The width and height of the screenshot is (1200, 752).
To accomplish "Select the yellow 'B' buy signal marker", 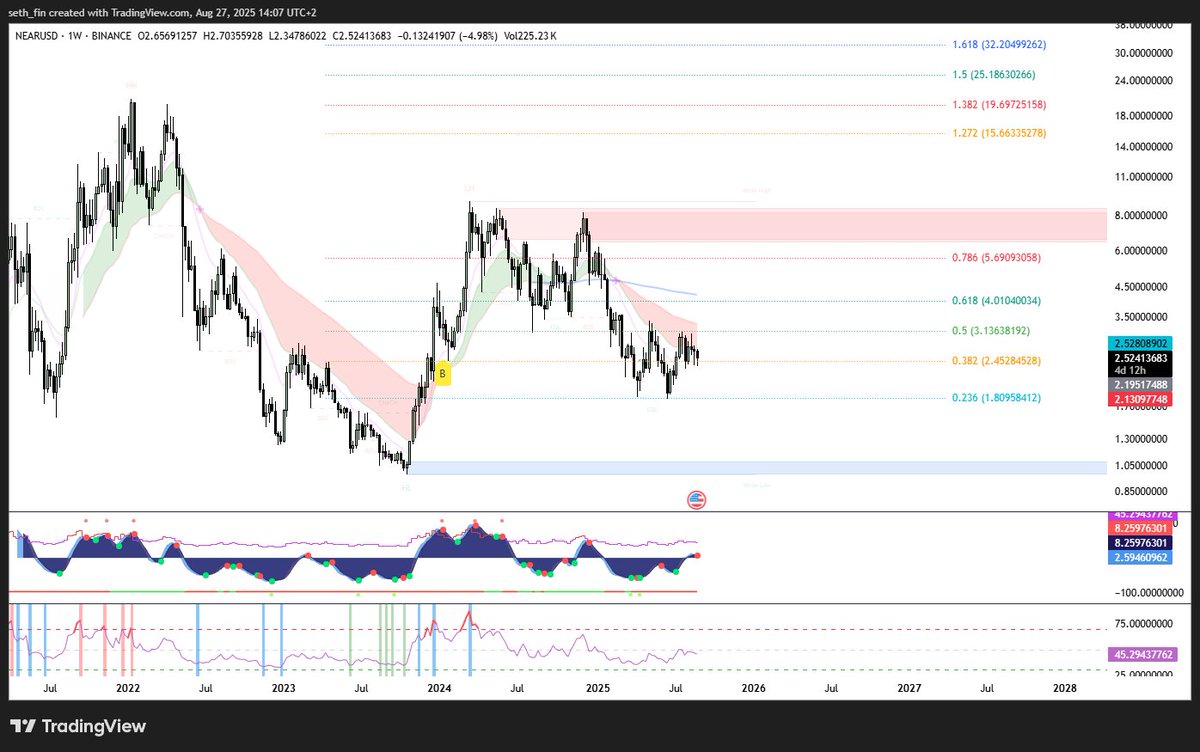I will 440,373.
